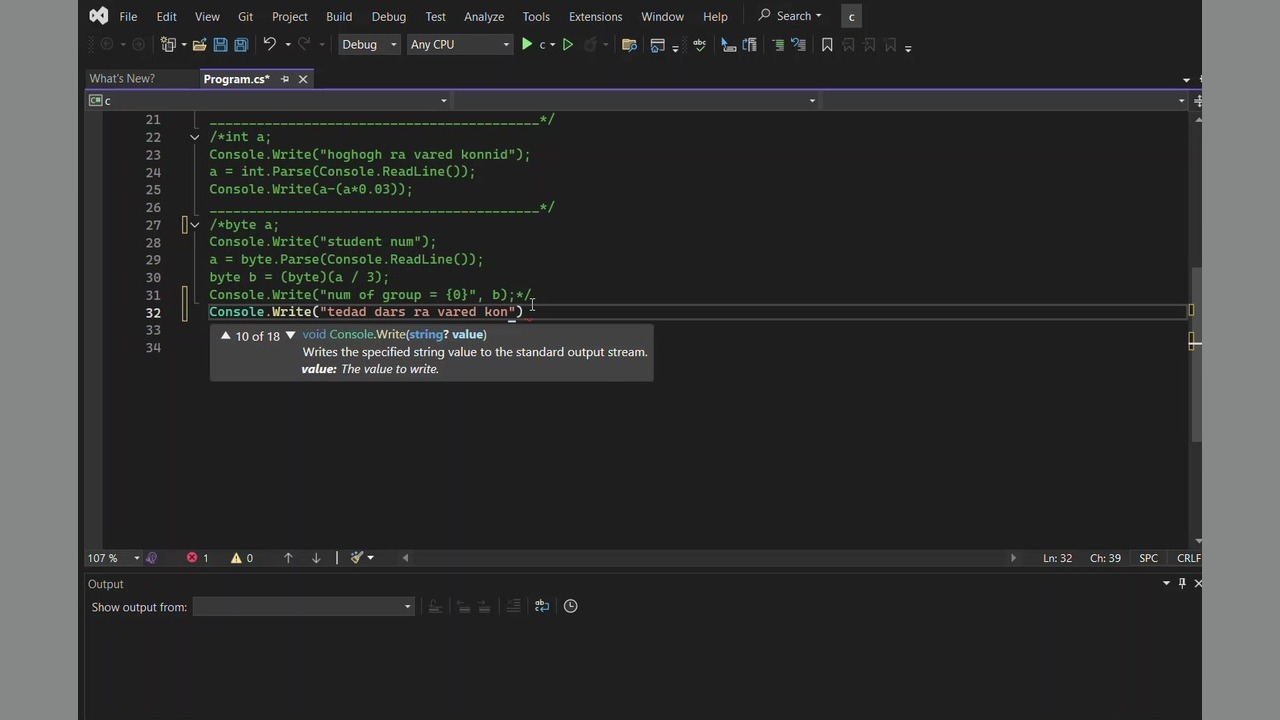Click Start Without Debugging outline arrow
This screenshot has width=1280, height=720.
(x=567, y=45)
